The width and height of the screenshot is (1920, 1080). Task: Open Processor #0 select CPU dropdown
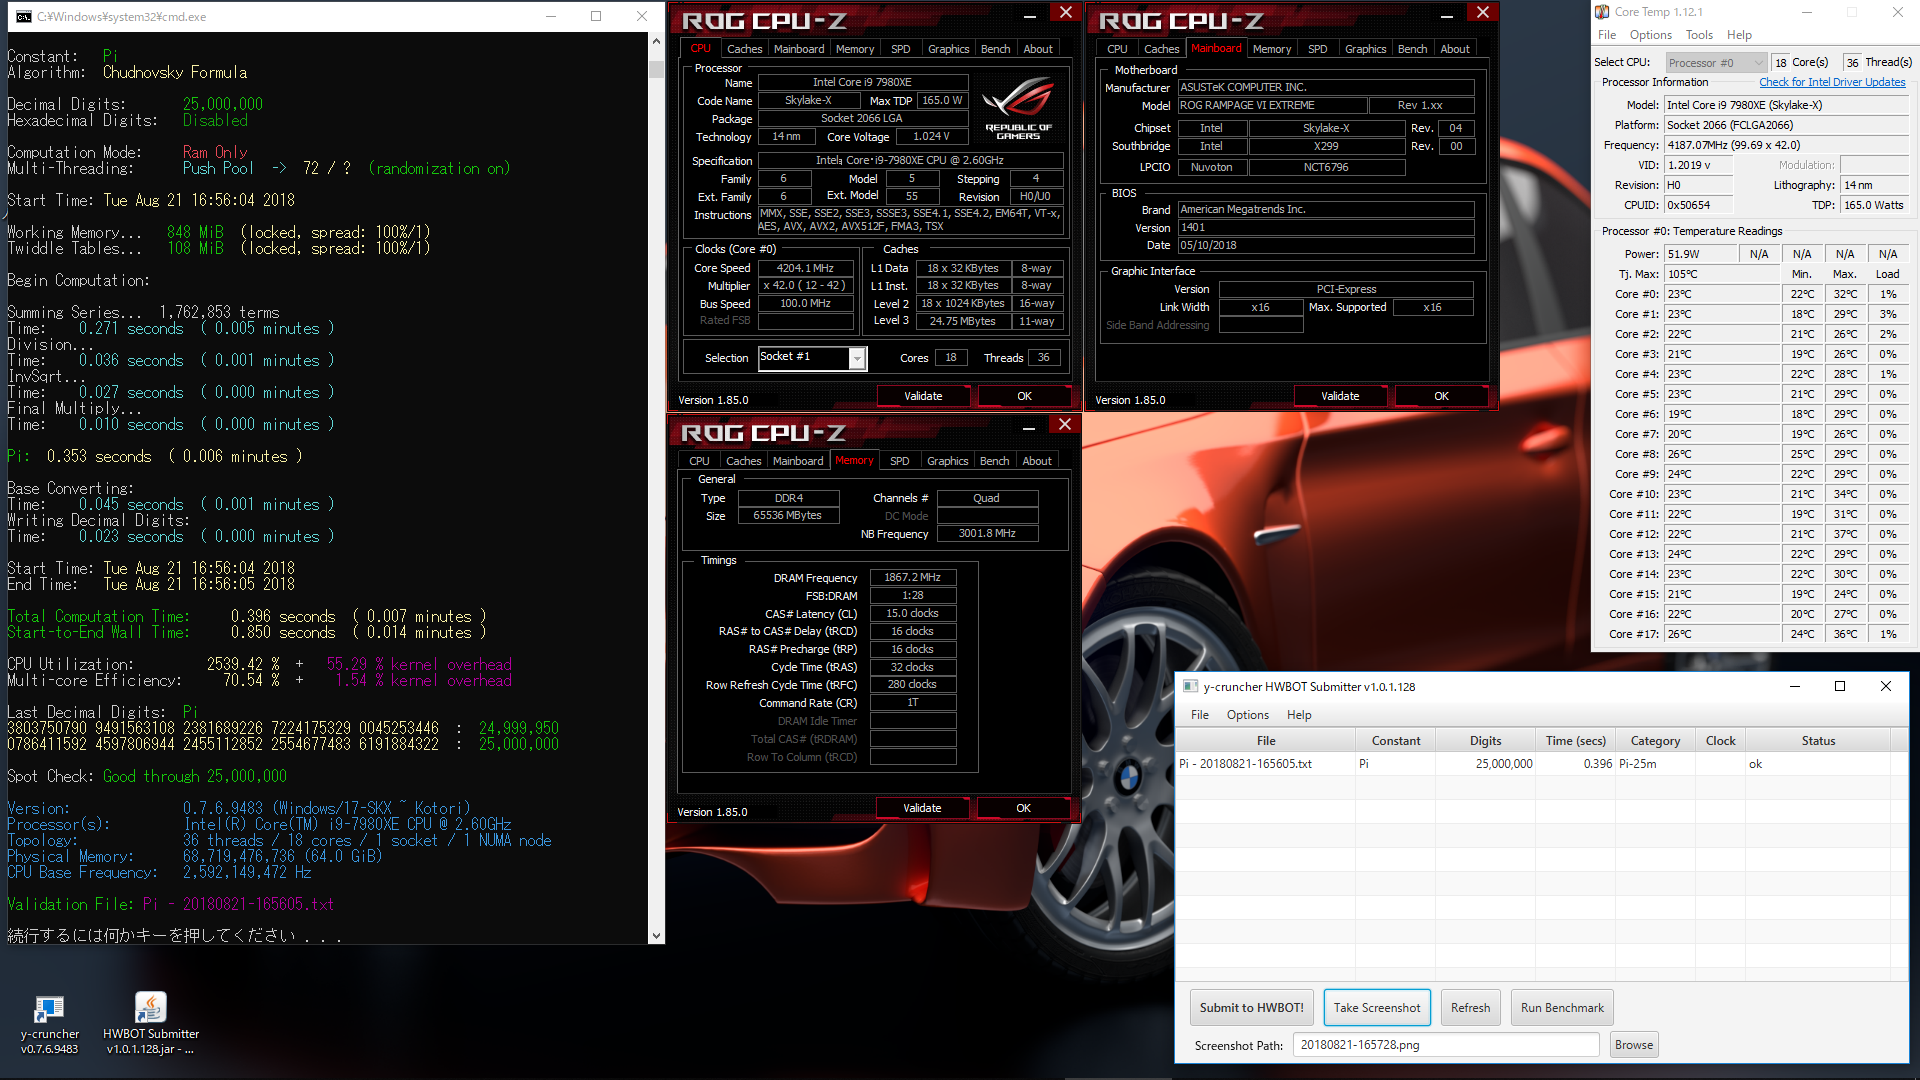pos(1715,62)
